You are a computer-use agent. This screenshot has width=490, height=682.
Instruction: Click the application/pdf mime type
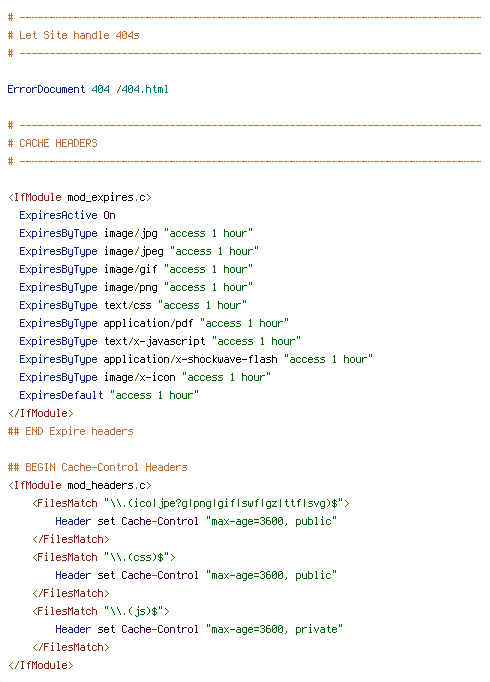click(x=148, y=324)
